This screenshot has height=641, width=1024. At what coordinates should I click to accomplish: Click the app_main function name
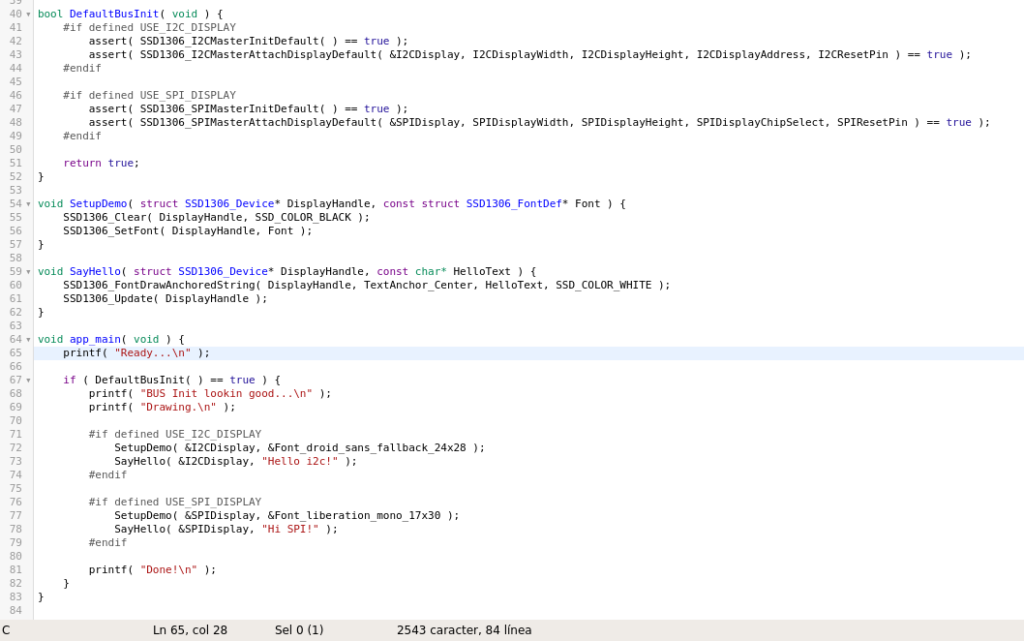click(95, 339)
